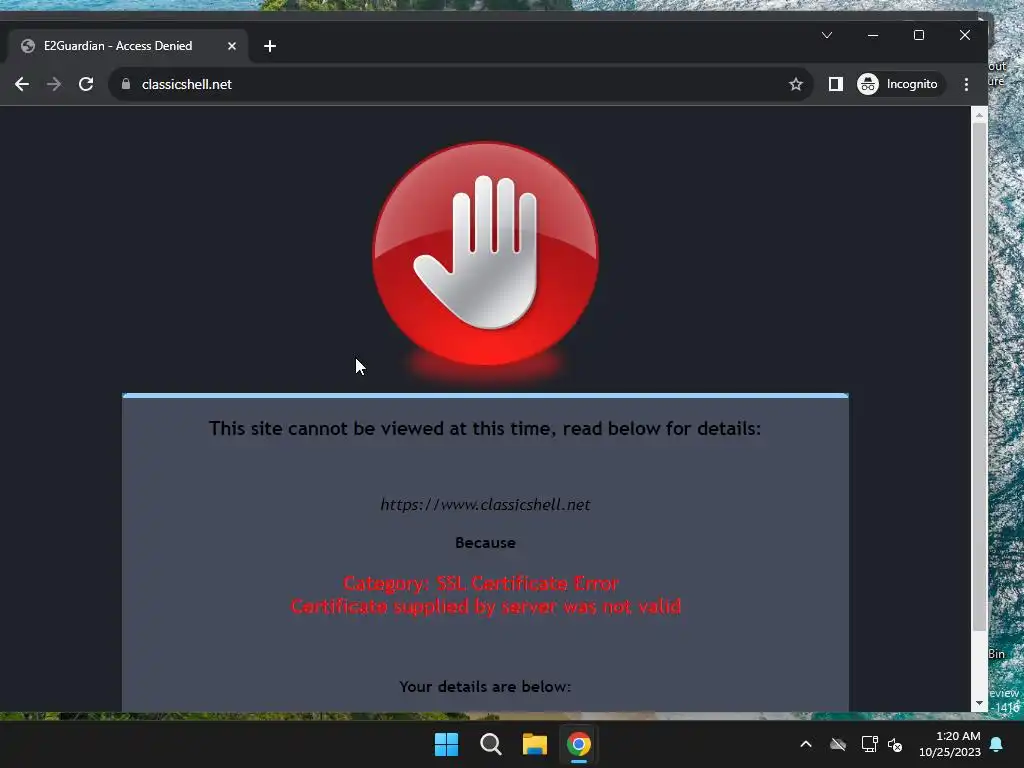This screenshot has width=1024, height=768.
Task: Maximize the Chrome window
Action: click(919, 35)
